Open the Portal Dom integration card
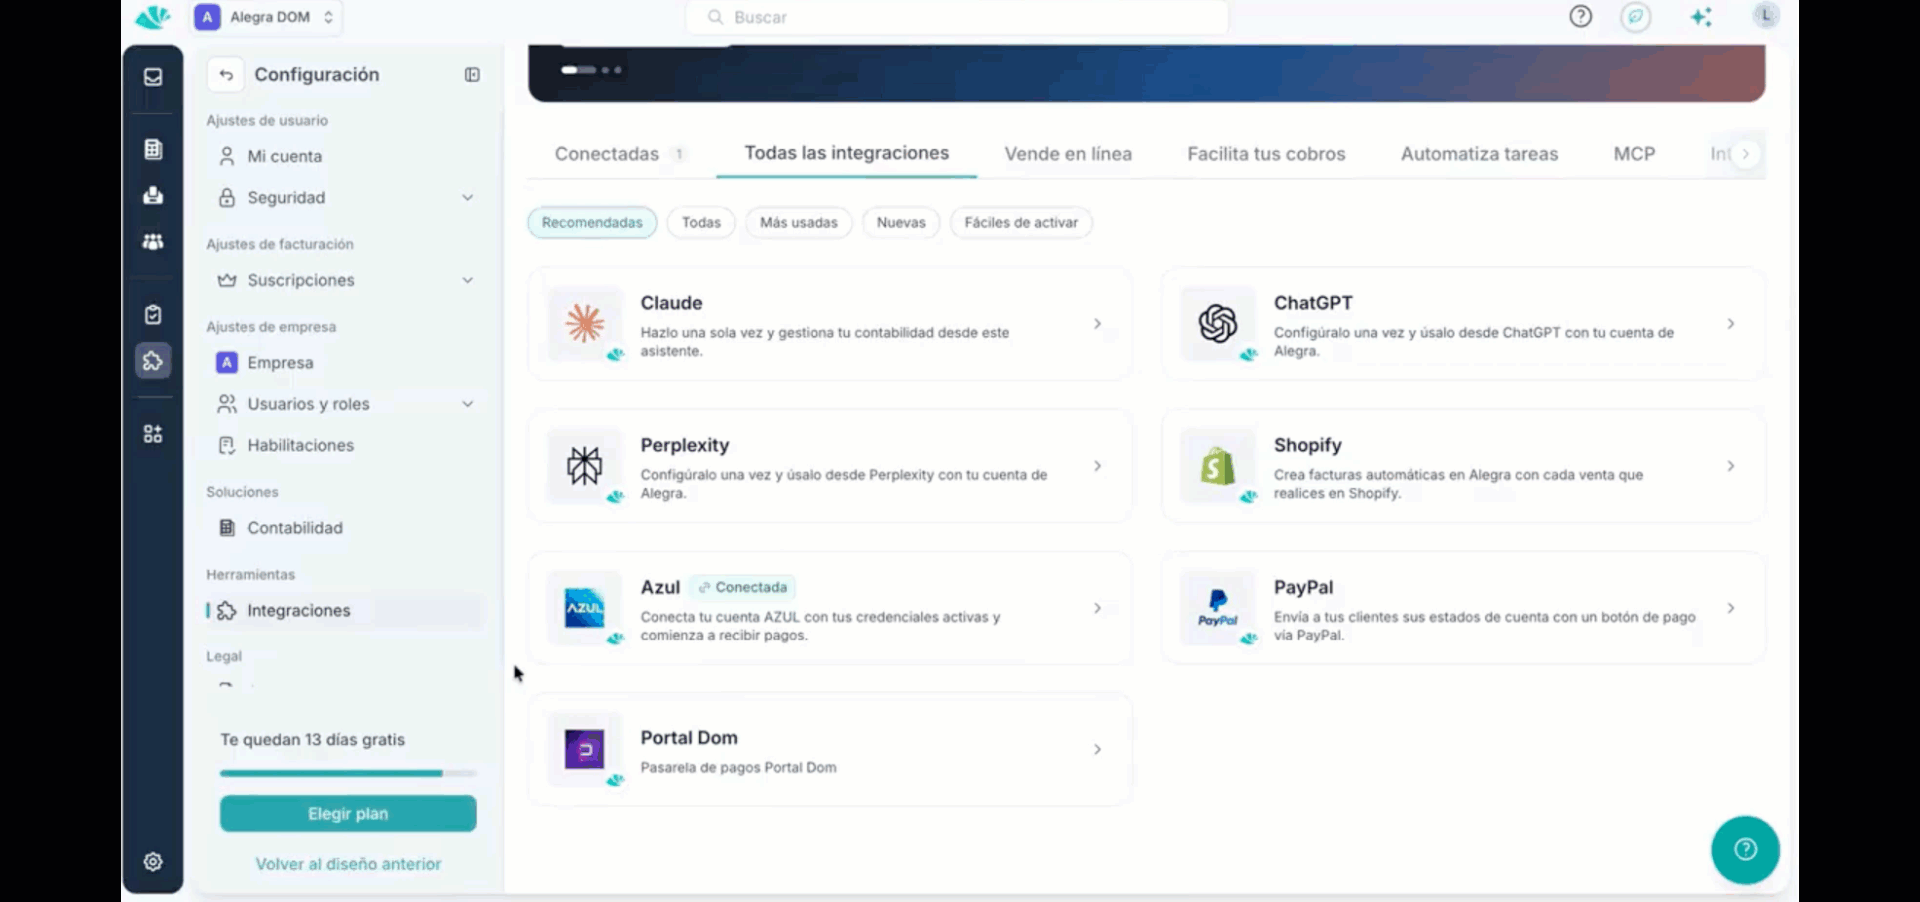 (830, 750)
